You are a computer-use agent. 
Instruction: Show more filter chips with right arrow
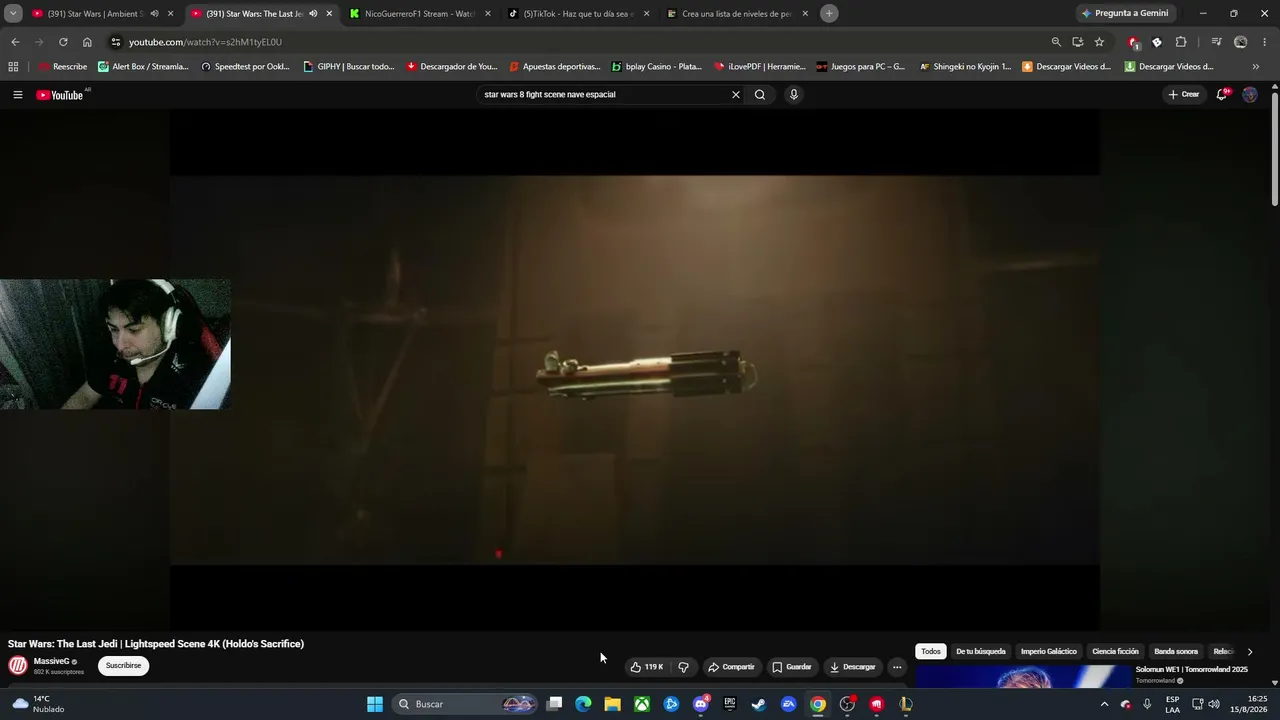1249,652
